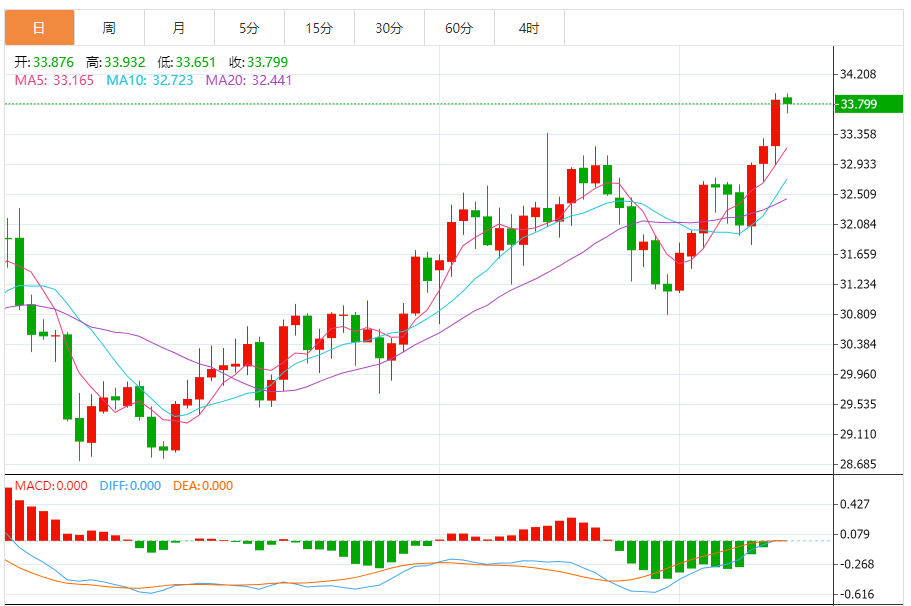Click the 开:33.876 open price value

(44, 62)
